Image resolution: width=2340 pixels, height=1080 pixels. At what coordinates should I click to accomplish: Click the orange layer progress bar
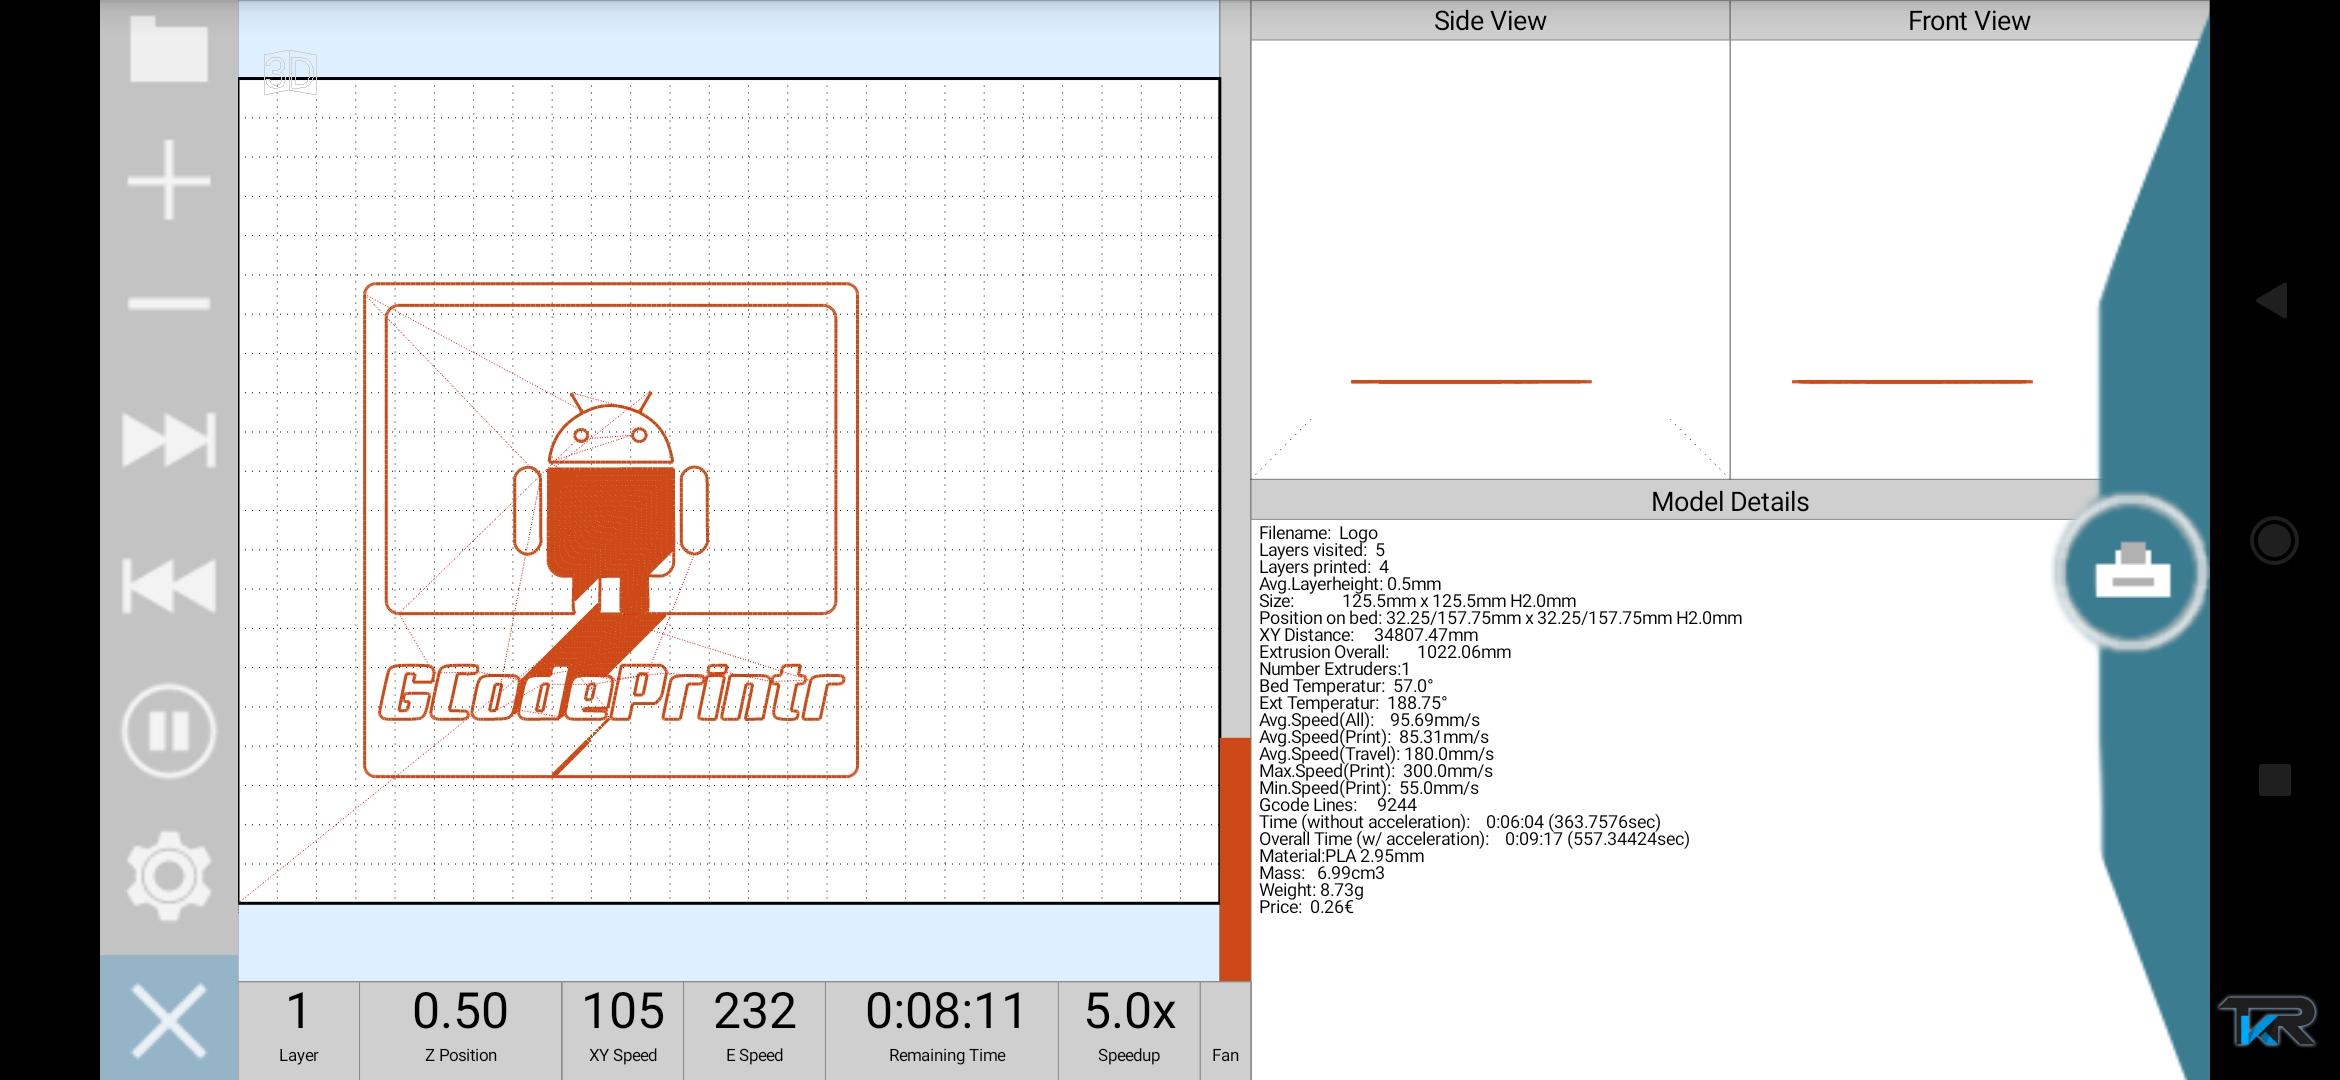click(x=1235, y=859)
